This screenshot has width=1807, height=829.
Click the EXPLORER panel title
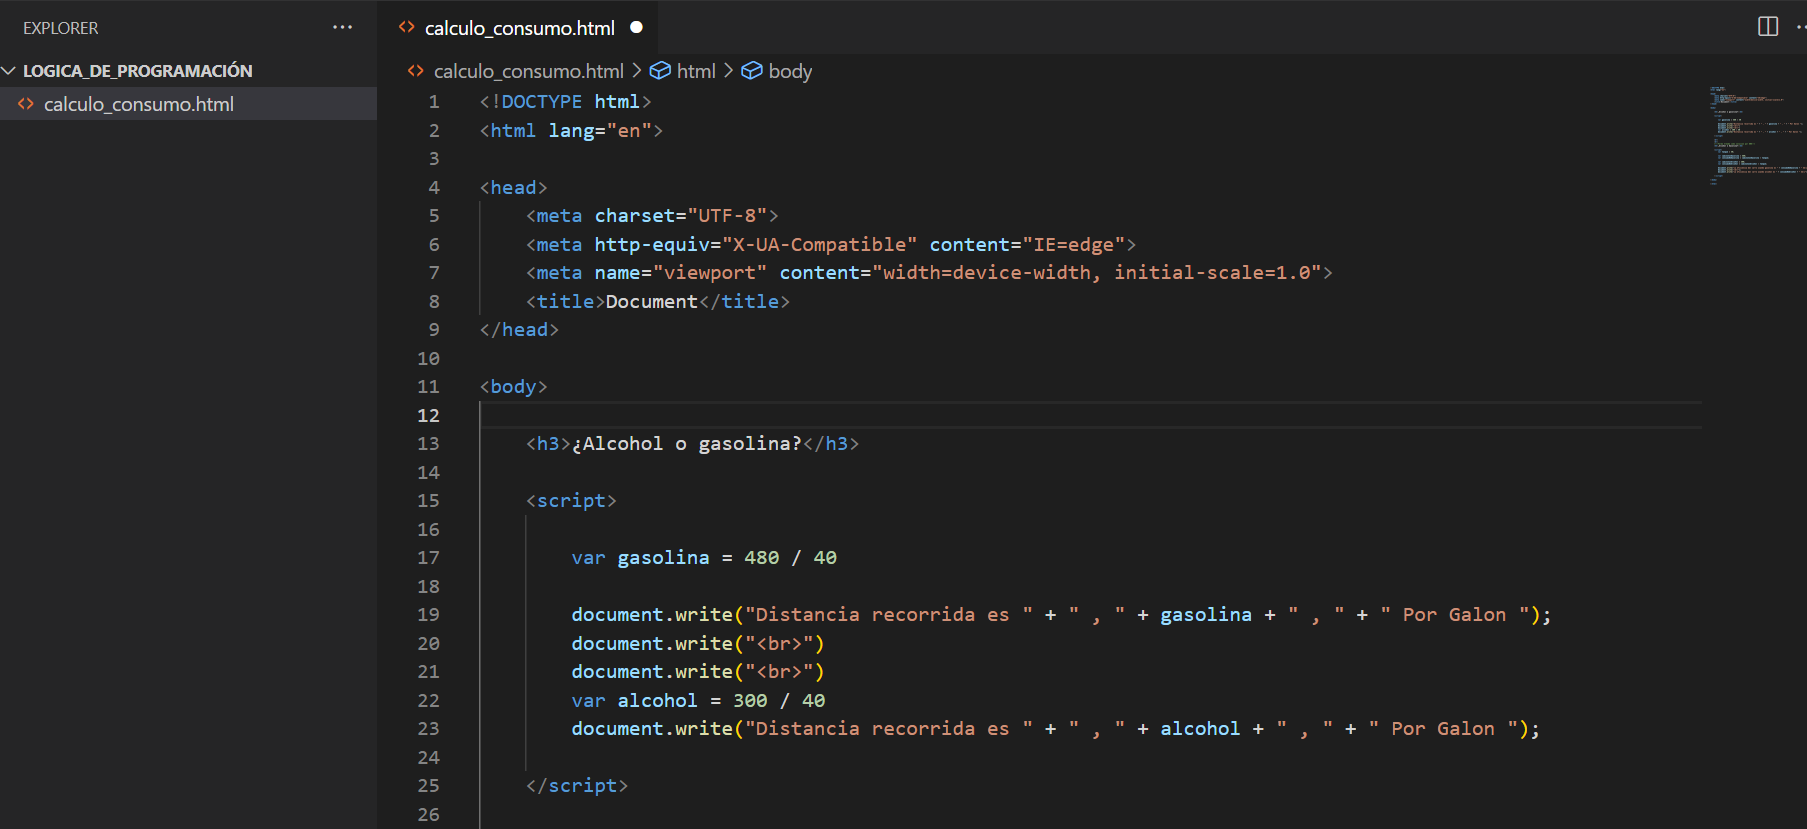click(61, 28)
